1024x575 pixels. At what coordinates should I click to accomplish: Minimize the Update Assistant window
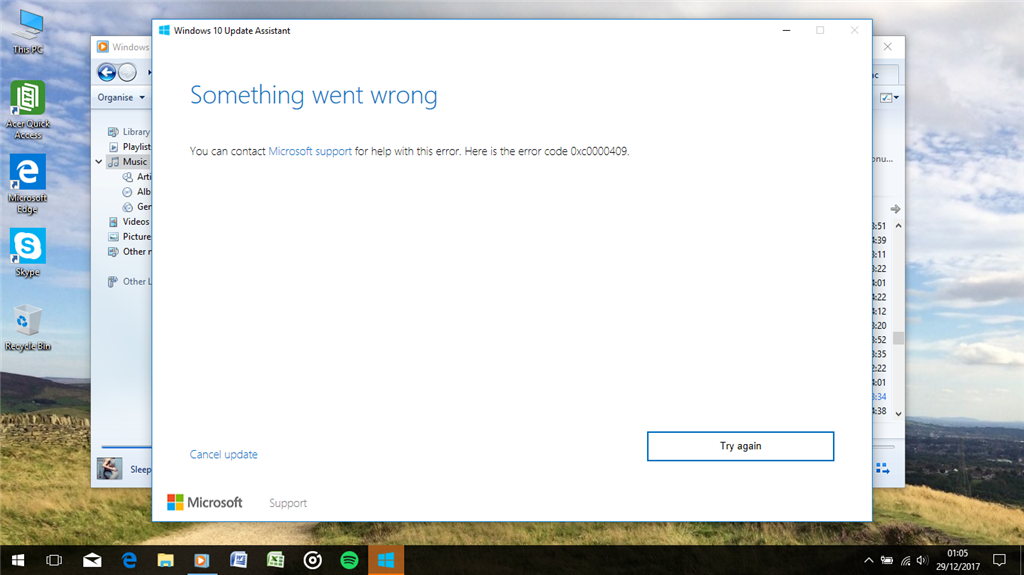pos(786,30)
